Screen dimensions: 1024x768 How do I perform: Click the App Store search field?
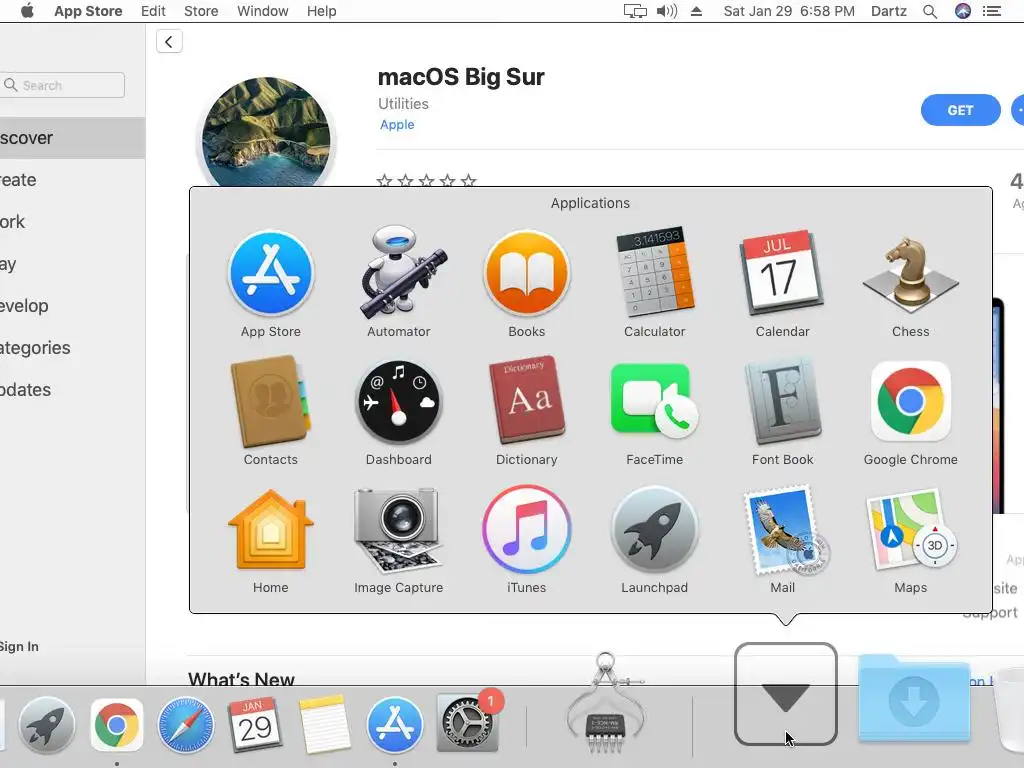pos(62,85)
